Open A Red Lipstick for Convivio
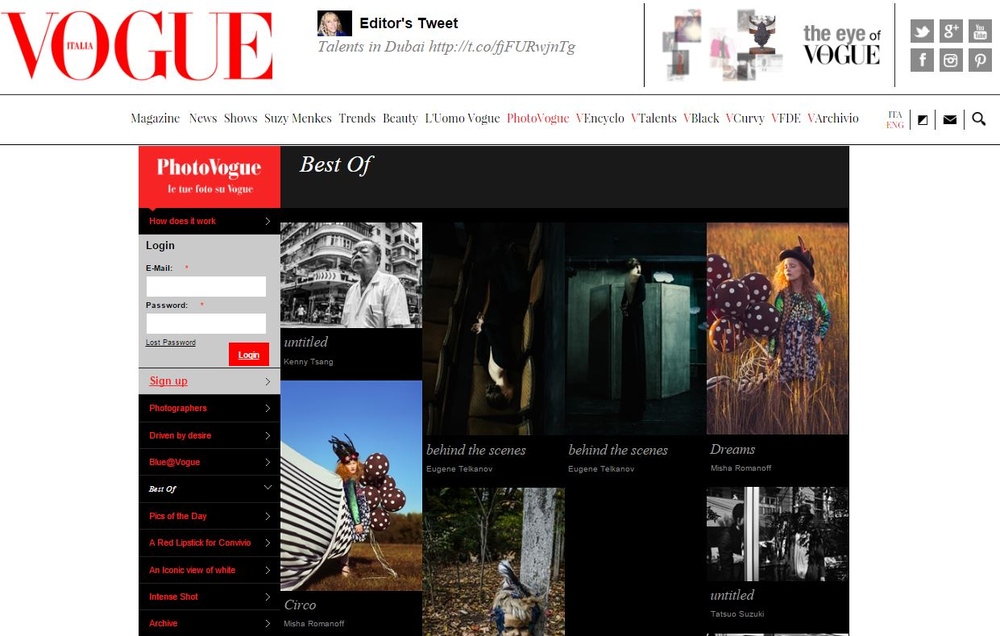This screenshot has height=636, width=1000. point(209,543)
